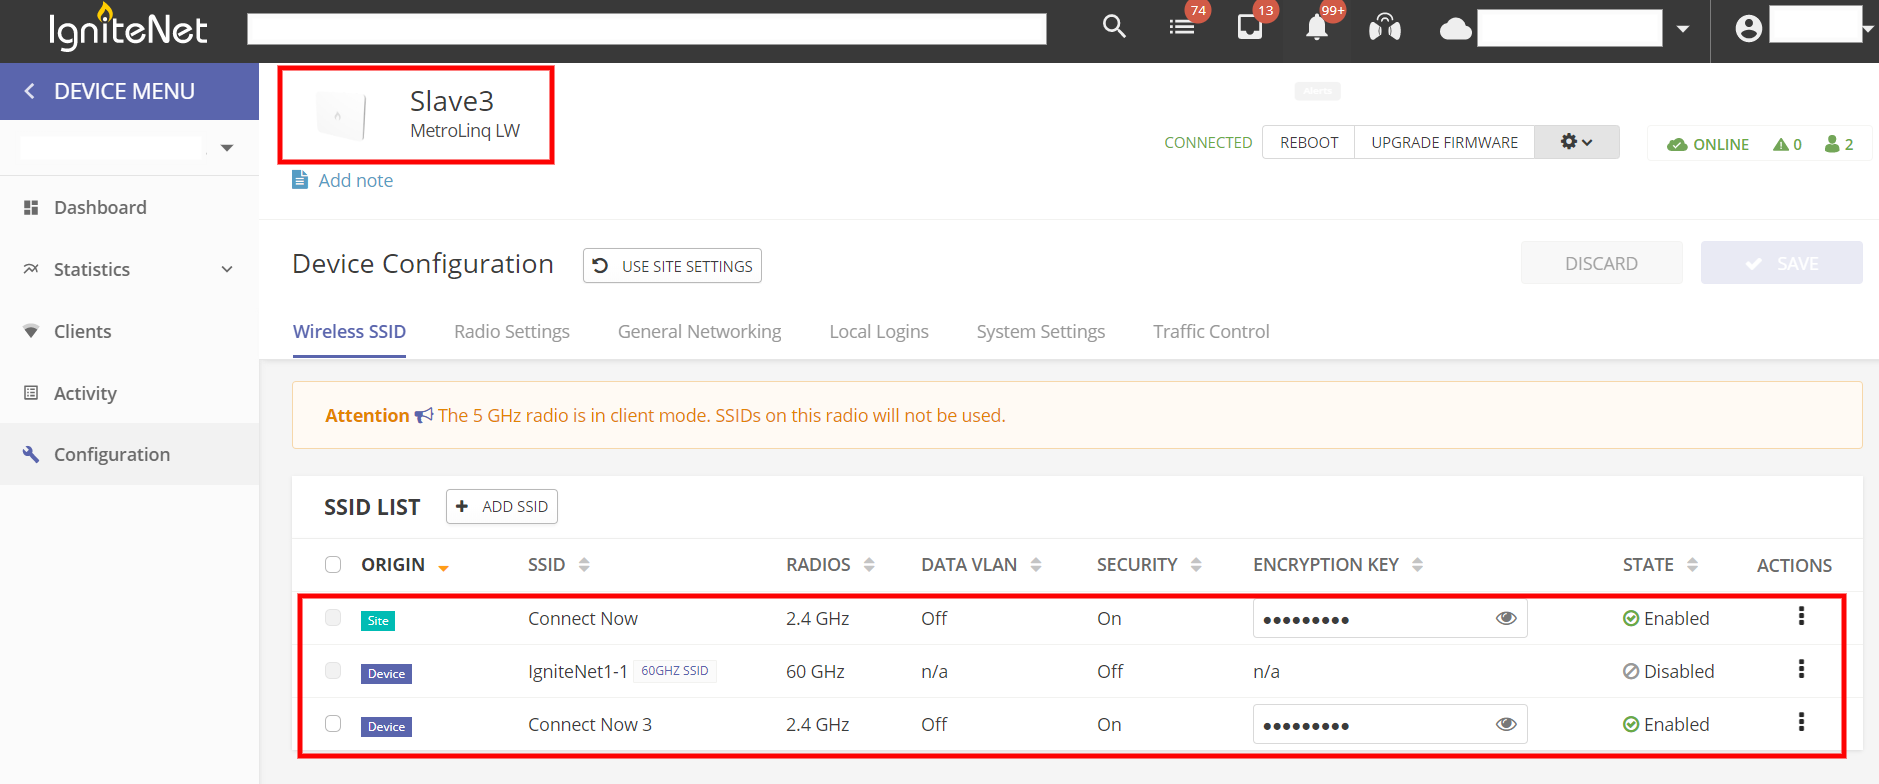Sort by State column arrows
Screen dimensions: 1879x784
pyautogui.click(x=1692, y=564)
